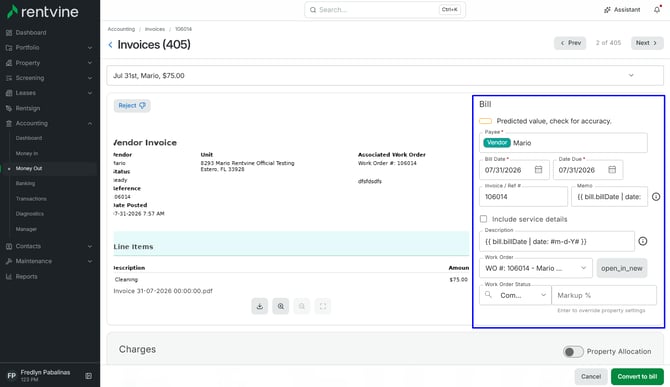Click the Reports chart icon
Viewport: 670px width, 387px height.
click(9, 276)
